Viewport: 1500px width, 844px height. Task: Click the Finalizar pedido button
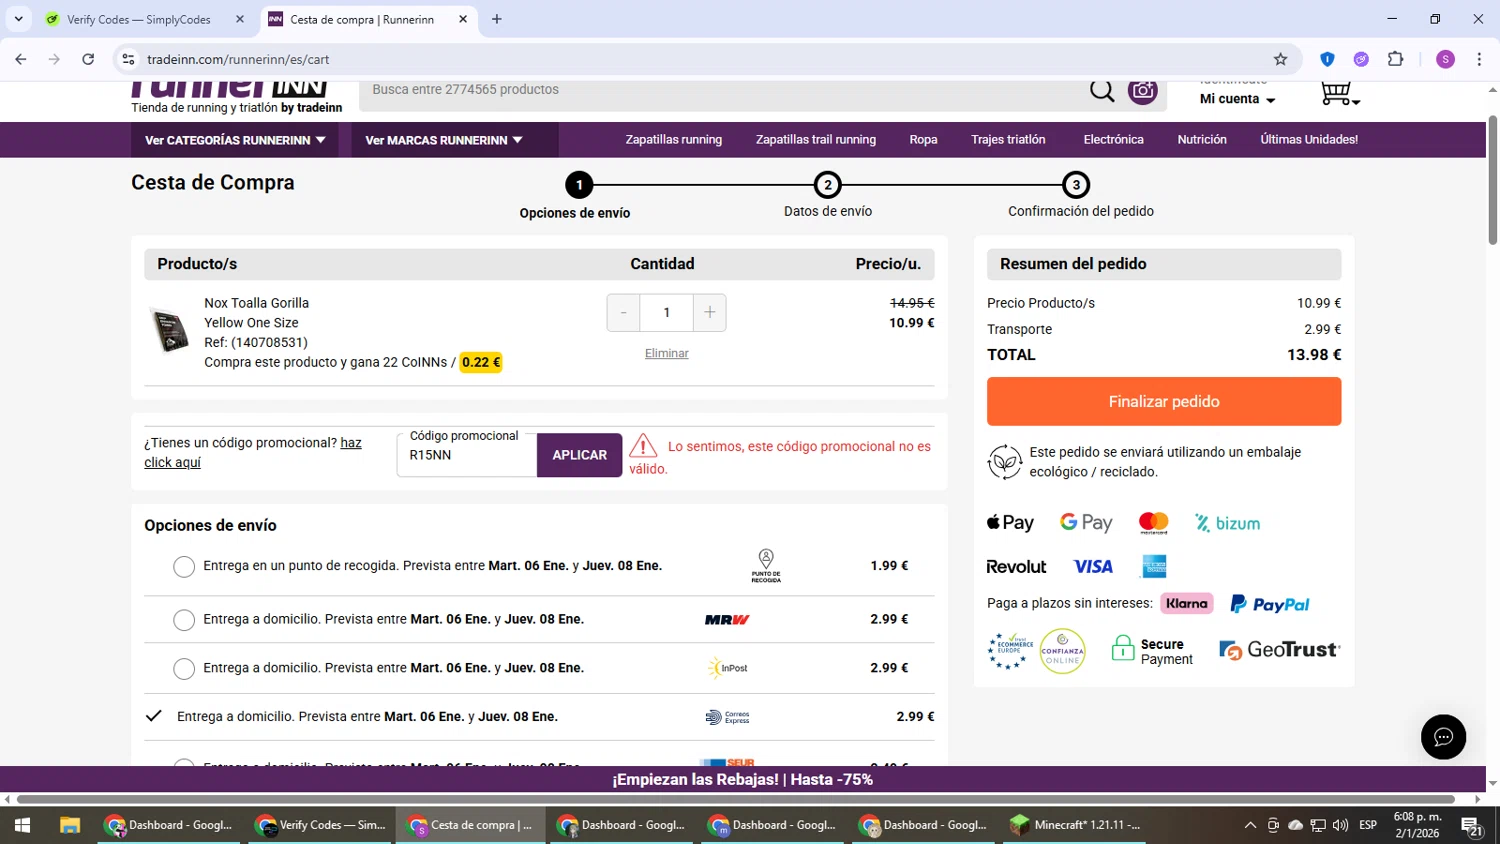[x=1164, y=401]
